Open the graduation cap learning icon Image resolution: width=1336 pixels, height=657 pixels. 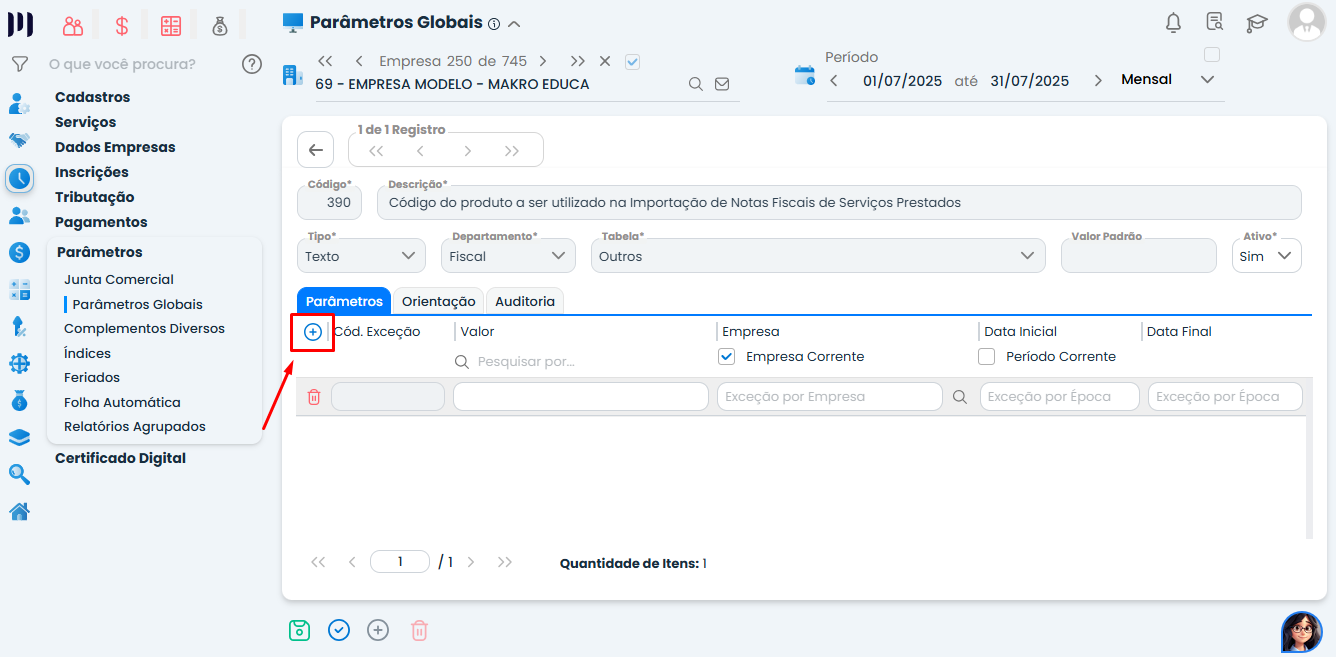click(x=1257, y=22)
